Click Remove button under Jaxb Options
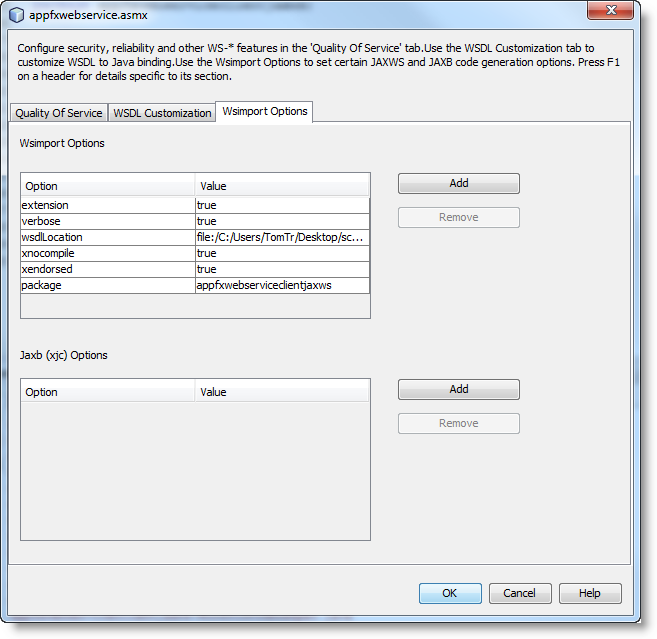This screenshot has height=639, width=657. coord(458,423)
